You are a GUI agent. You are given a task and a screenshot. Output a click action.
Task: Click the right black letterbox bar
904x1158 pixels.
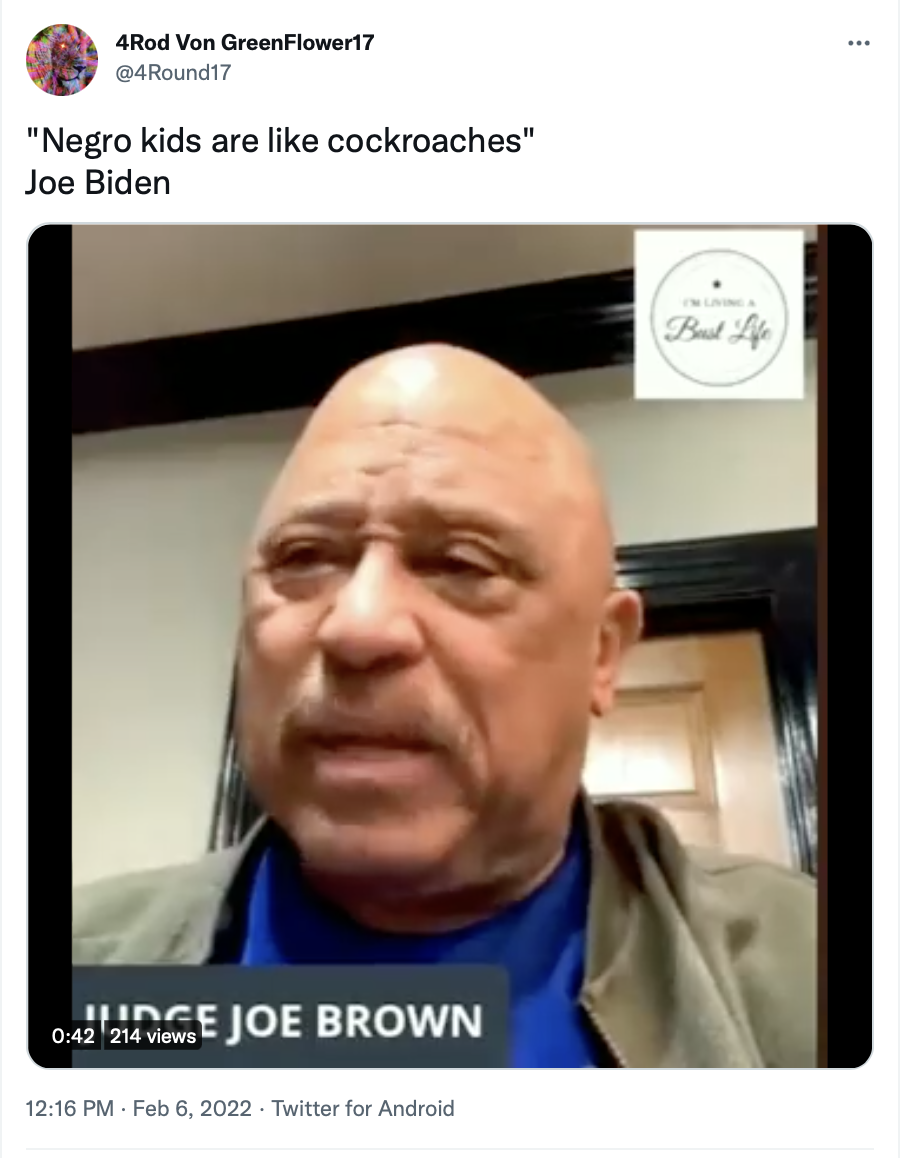coord(849,646)
